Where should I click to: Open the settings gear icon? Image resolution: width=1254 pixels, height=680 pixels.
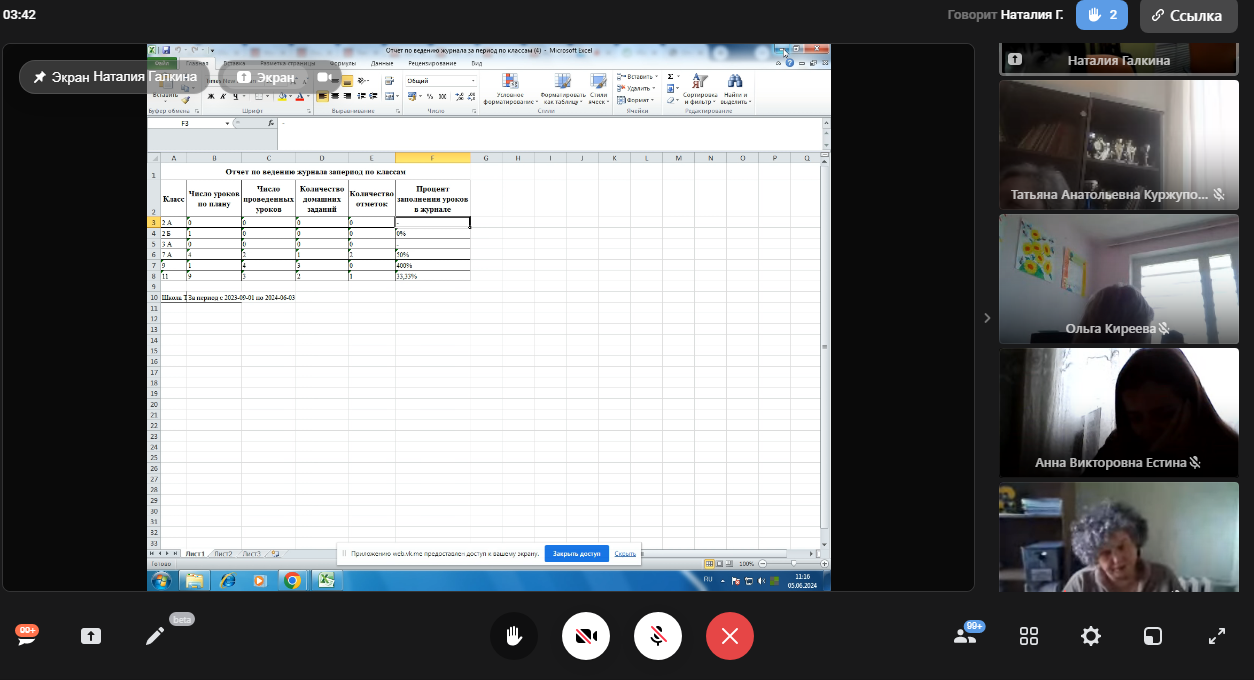point(1091,636)
